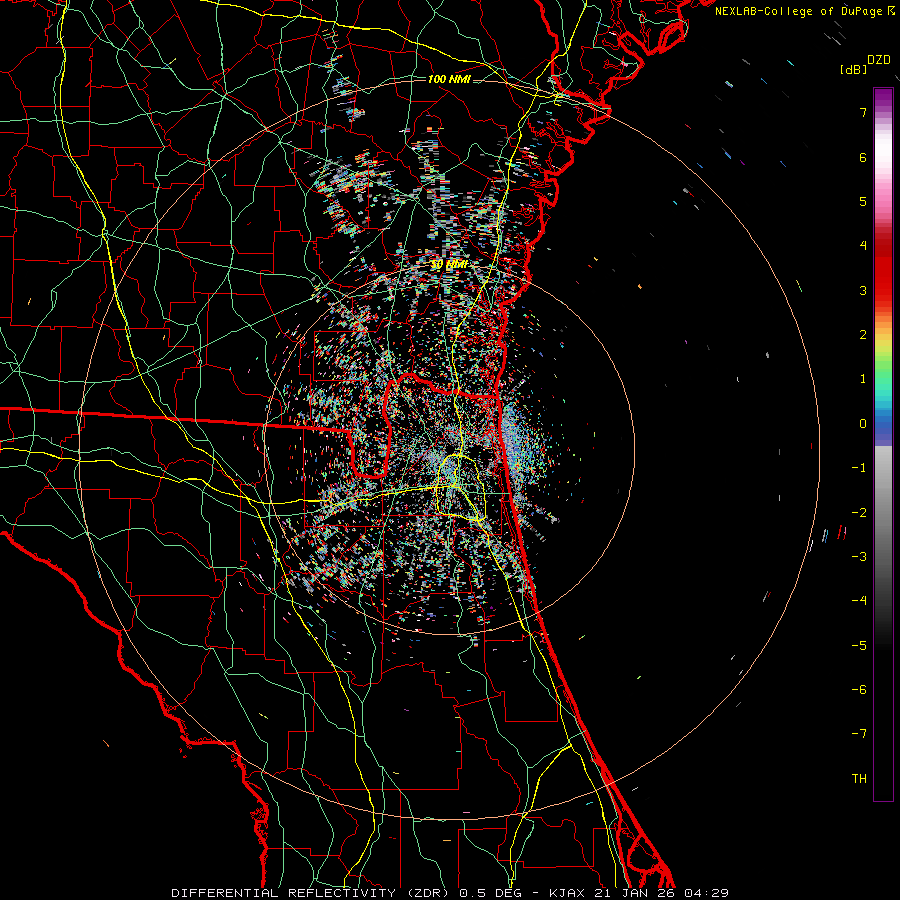The width and height of the screenshot is (900, 900).
Task: Click the 2 value on color scale
Action: click(863, 335)
